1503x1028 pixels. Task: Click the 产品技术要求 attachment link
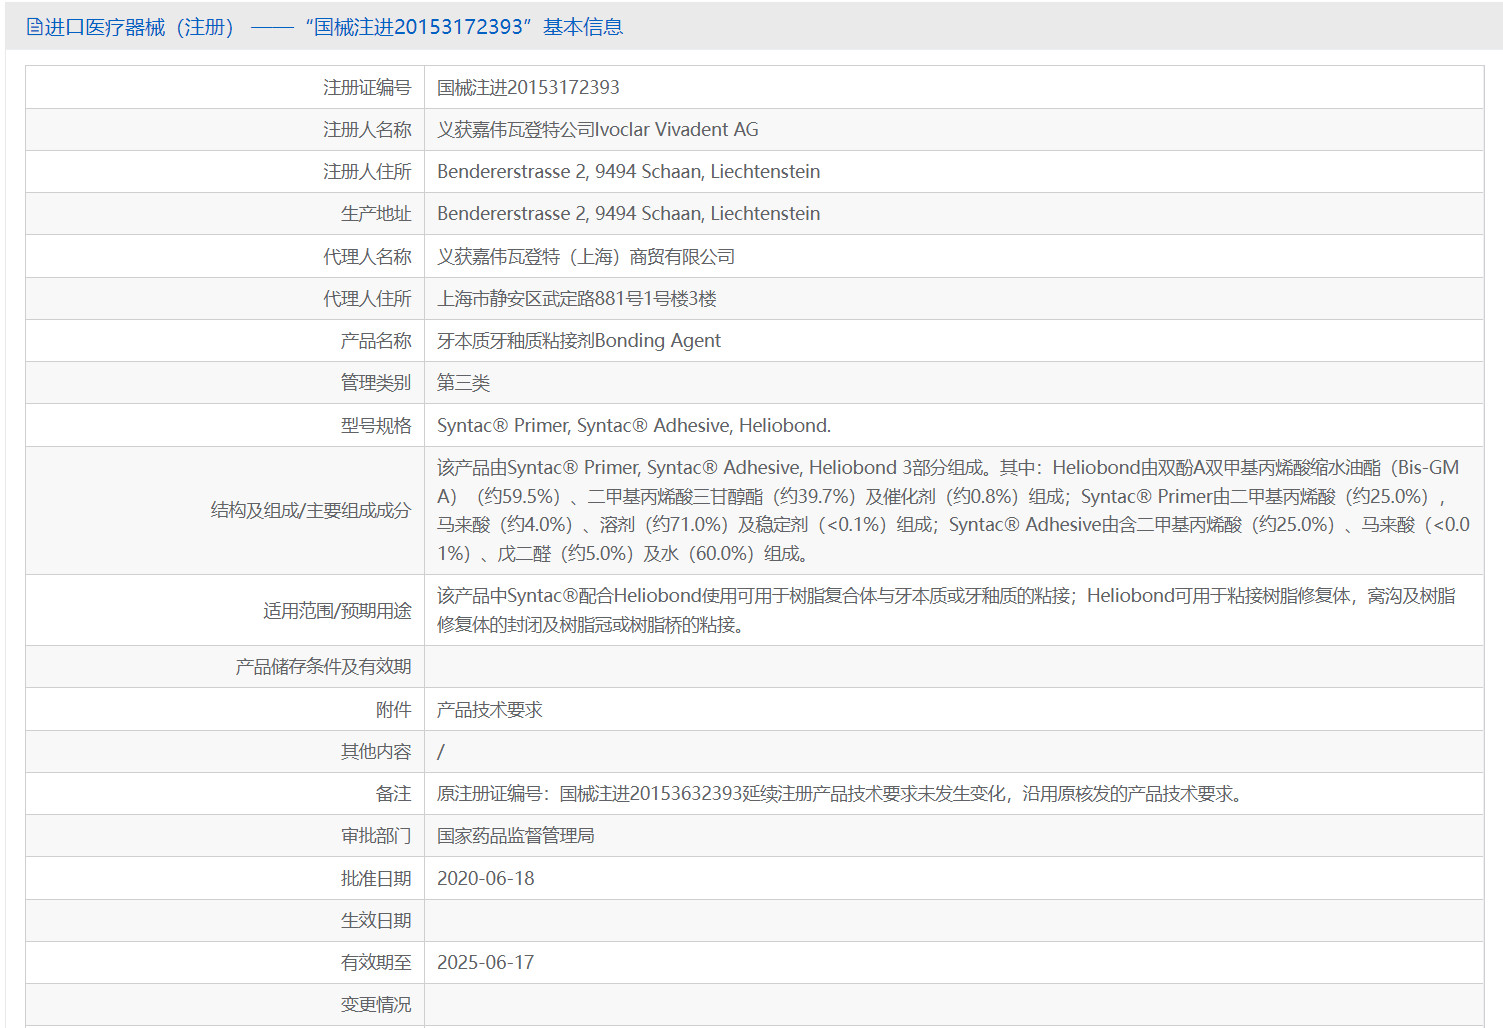tap(490, 710)
